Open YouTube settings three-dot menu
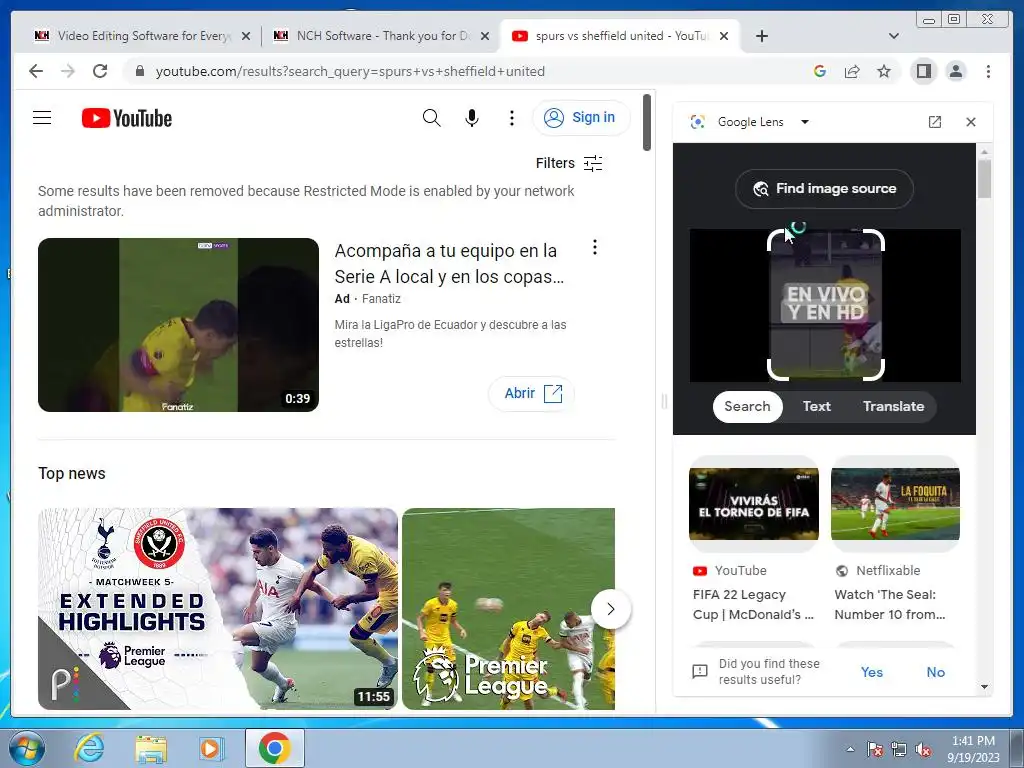This screenshot has height=768, width=1024. [511, 118]
